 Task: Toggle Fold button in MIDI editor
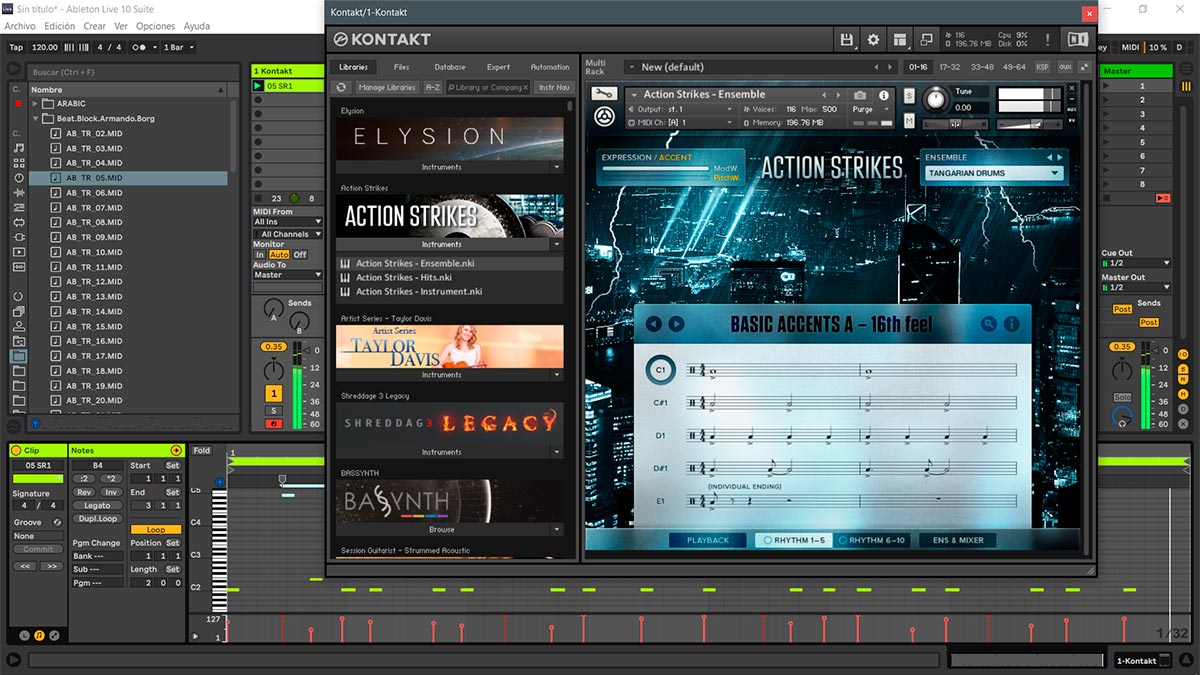point(202,451)
